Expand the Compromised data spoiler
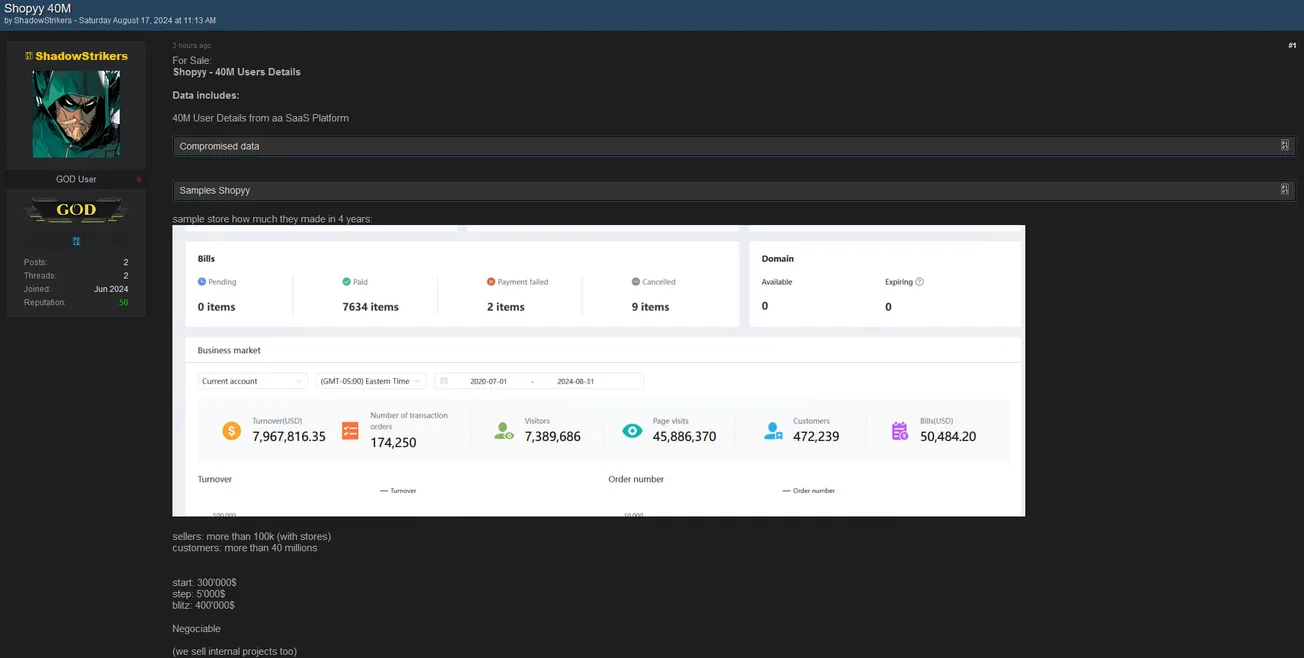The width and height of the screenshot is (1304, 658). (1284, 146)
